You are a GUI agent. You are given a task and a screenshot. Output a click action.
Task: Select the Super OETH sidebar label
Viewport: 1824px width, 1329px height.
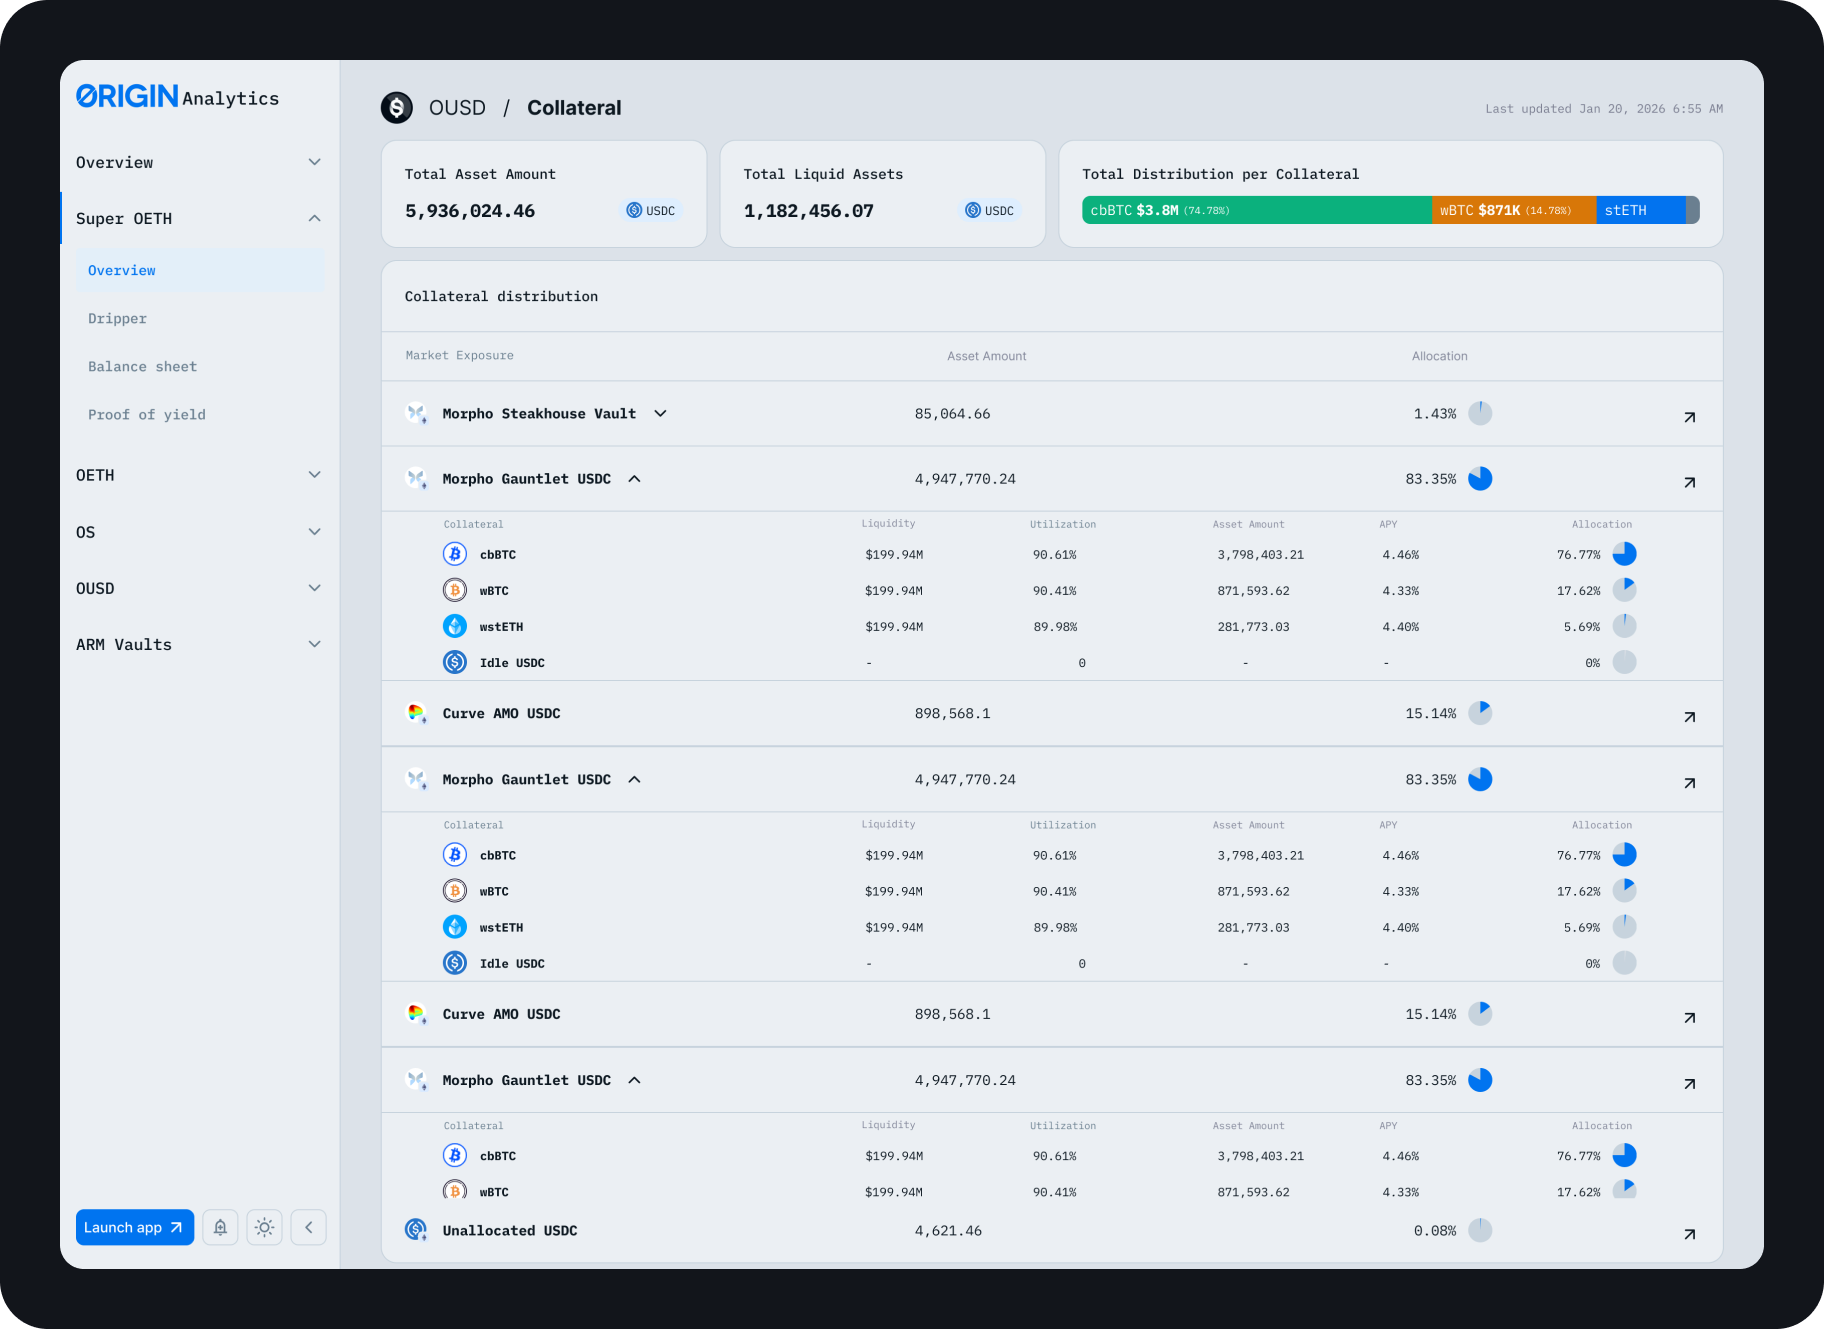click(124, 218)
